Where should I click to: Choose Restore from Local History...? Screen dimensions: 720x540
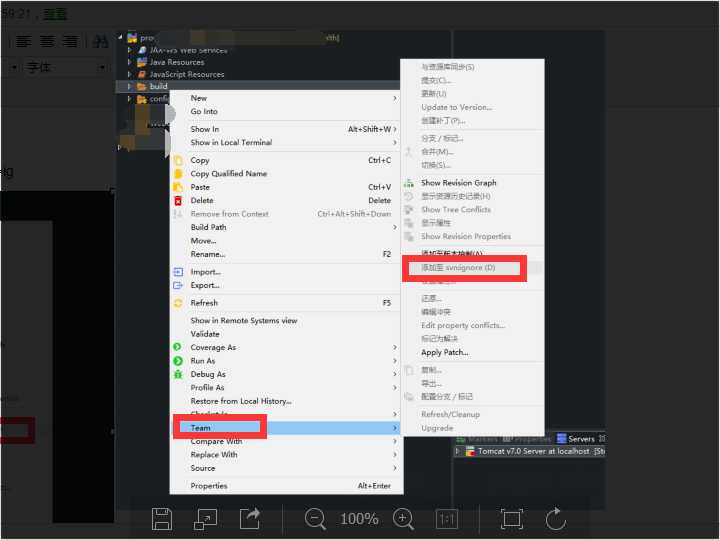[x=241, y=401]
